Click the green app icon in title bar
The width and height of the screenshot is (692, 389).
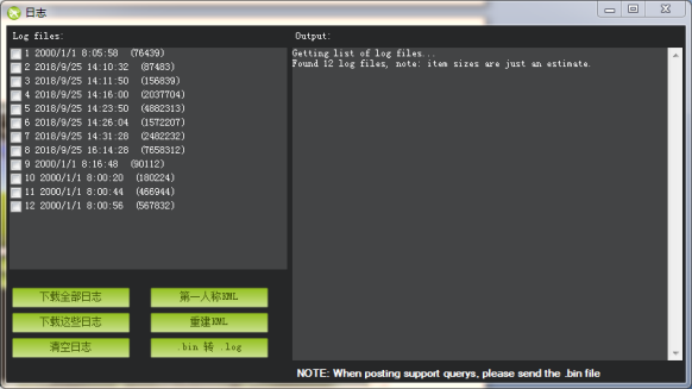(14, 13)
